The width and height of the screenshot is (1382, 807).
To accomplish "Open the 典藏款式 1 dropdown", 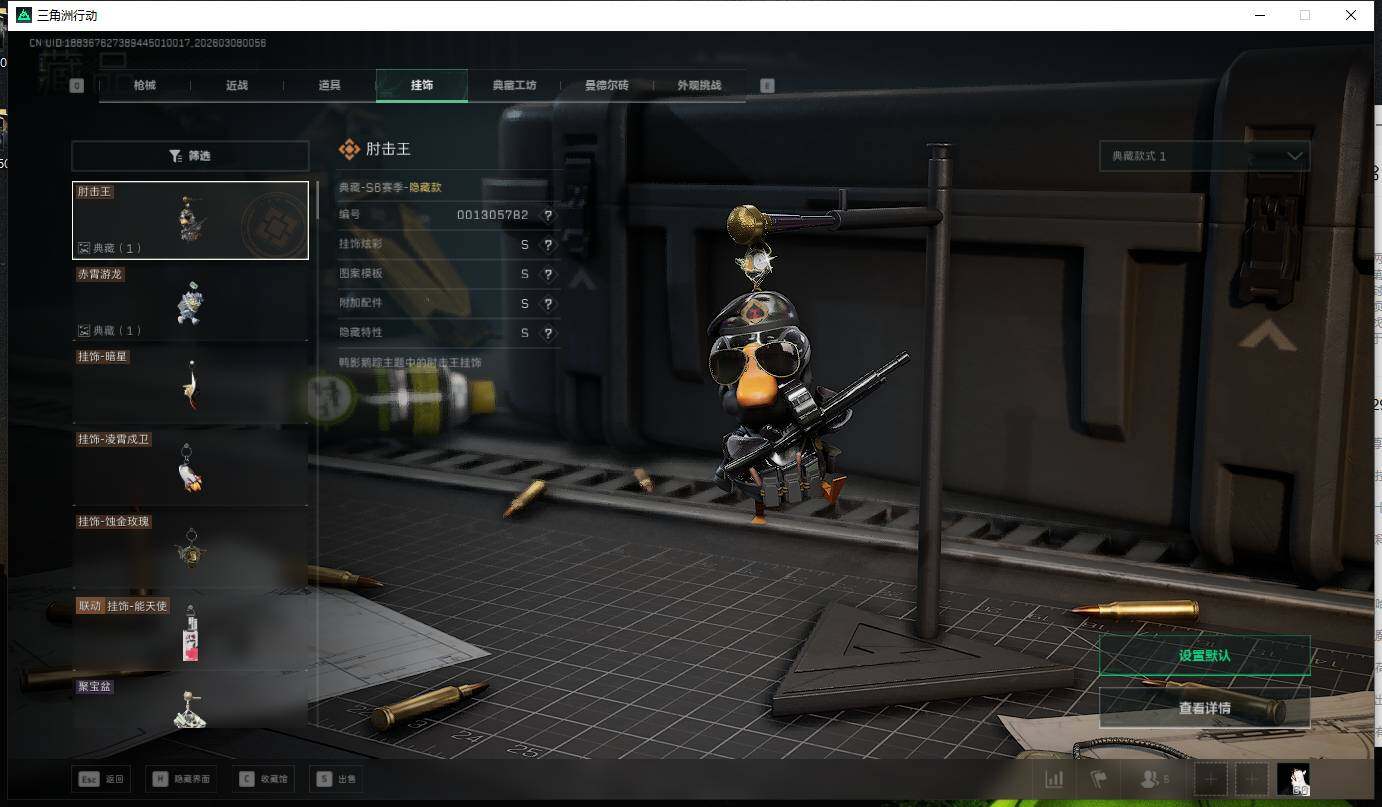I will 1204,156.
